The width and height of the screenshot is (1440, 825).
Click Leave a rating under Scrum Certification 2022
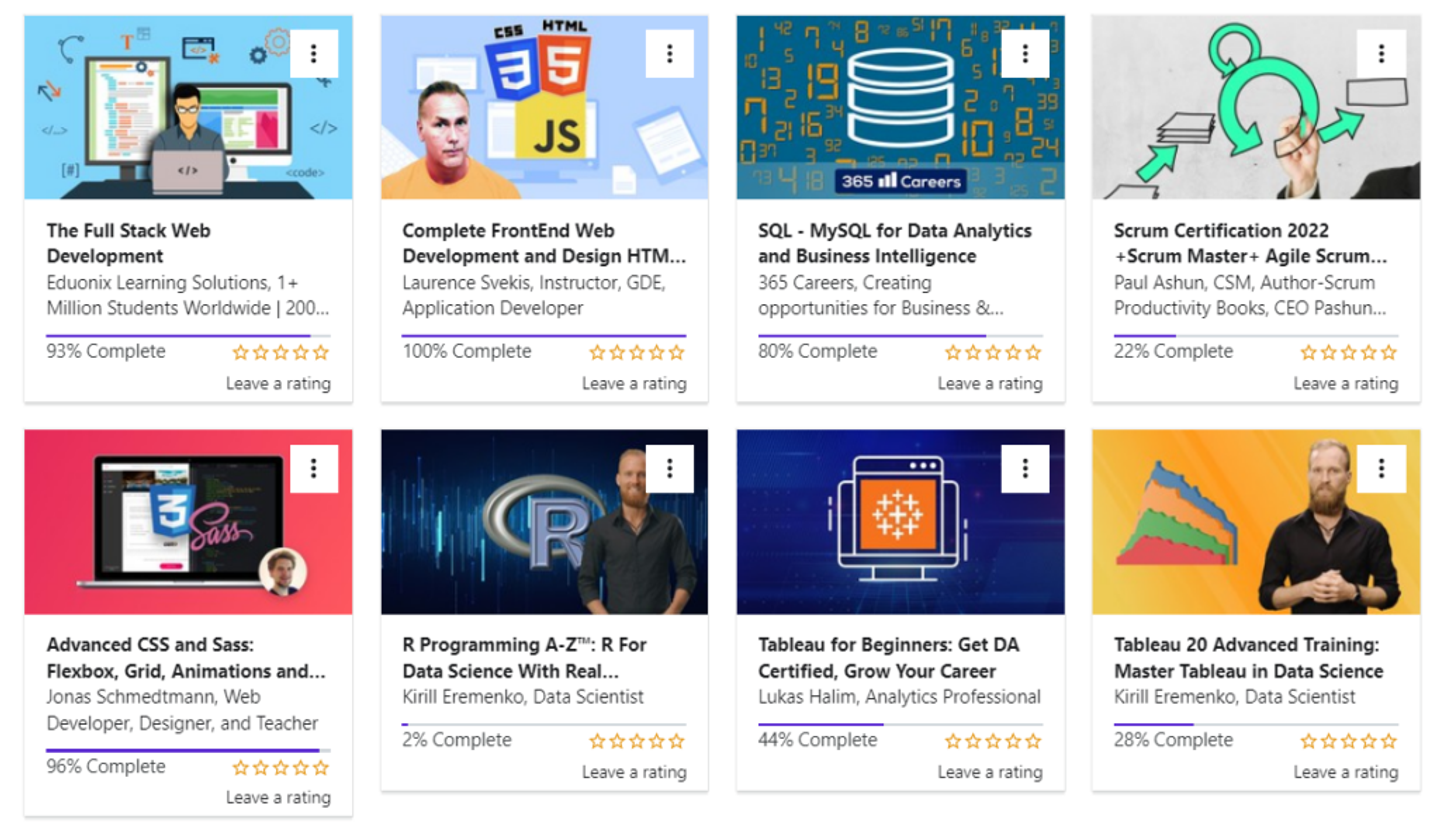1345,383
